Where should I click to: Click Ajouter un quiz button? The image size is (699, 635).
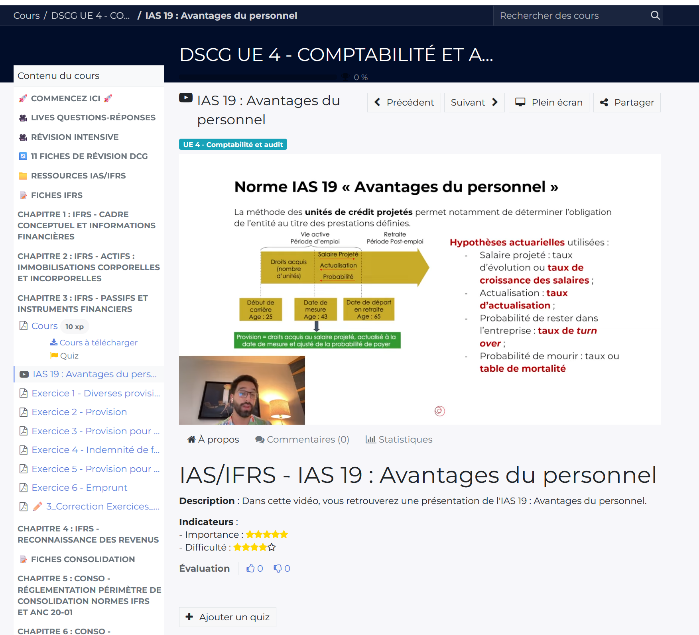click(227, 617)
